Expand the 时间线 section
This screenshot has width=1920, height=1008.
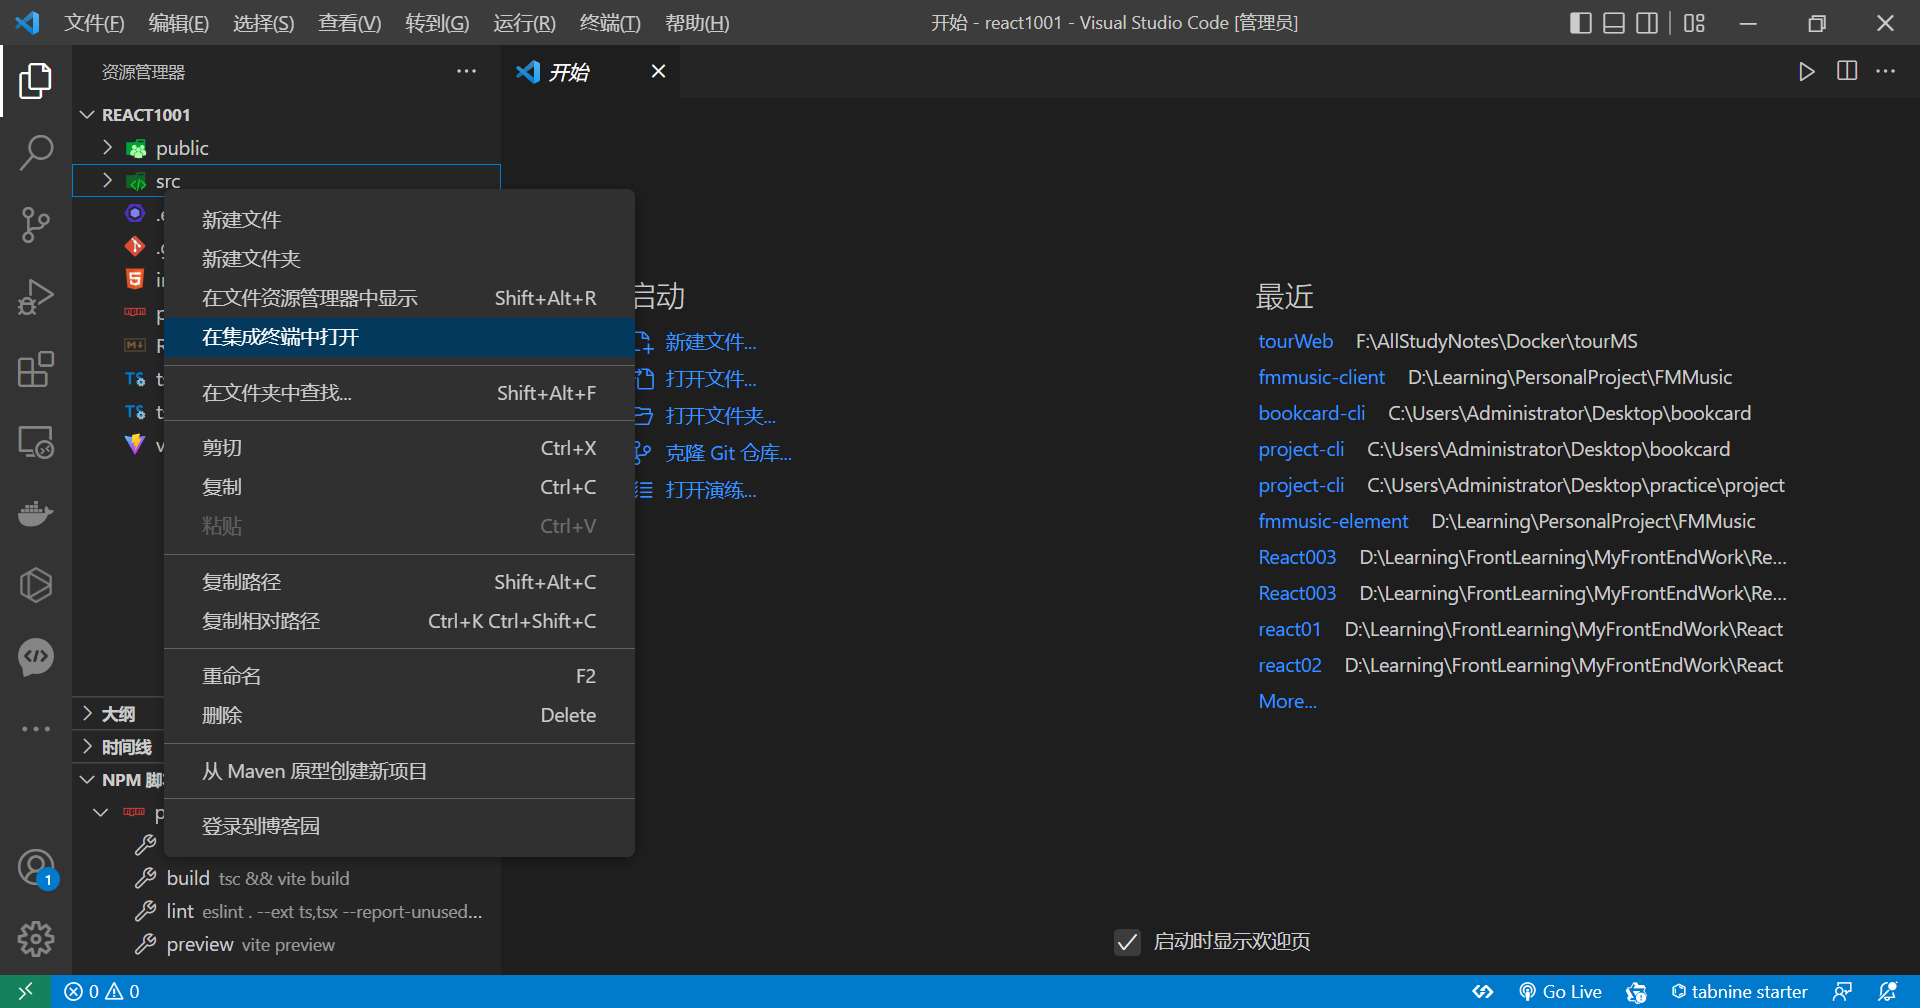tap(87, 746)
